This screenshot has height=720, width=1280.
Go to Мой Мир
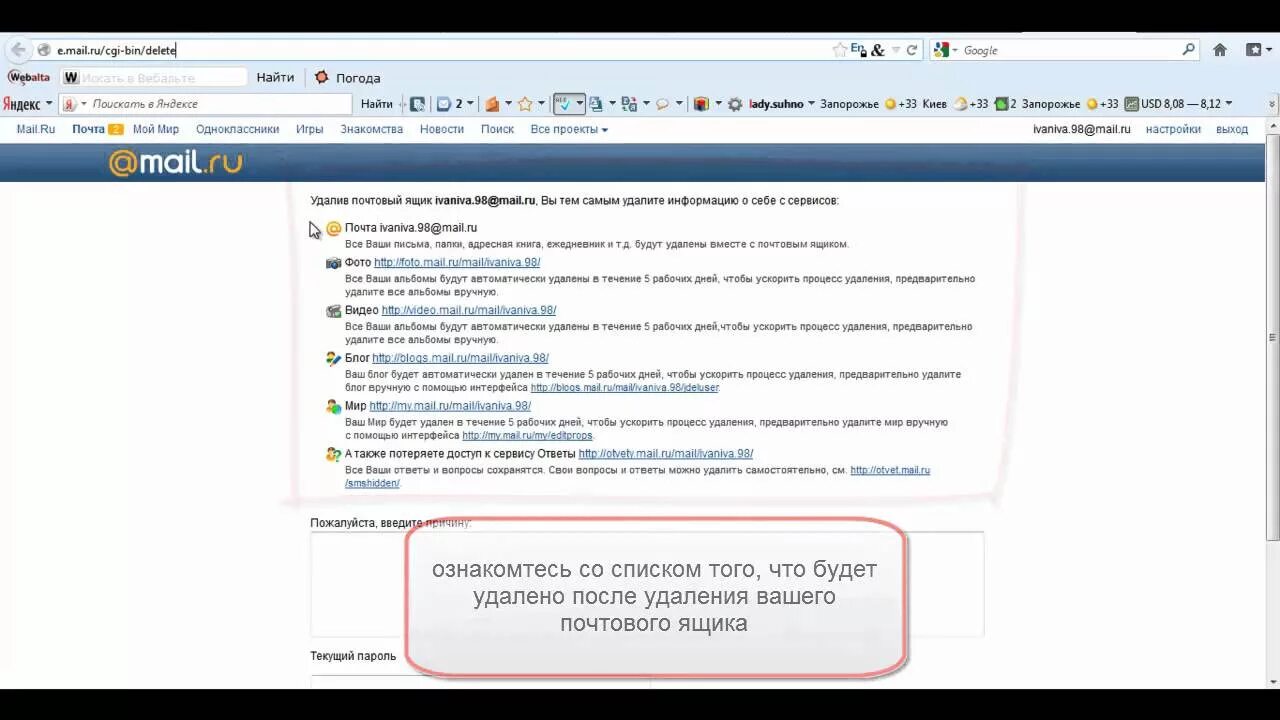click(155, 129)
